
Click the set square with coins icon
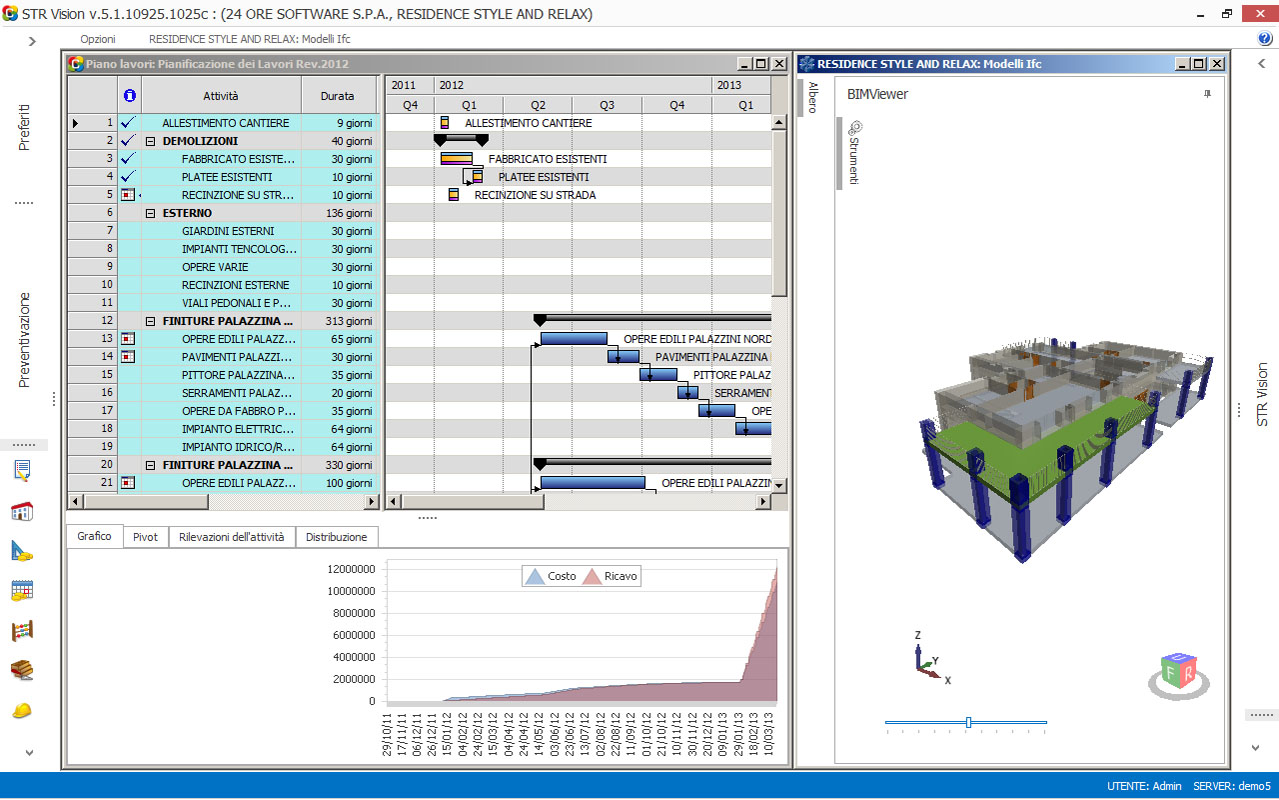22,551
